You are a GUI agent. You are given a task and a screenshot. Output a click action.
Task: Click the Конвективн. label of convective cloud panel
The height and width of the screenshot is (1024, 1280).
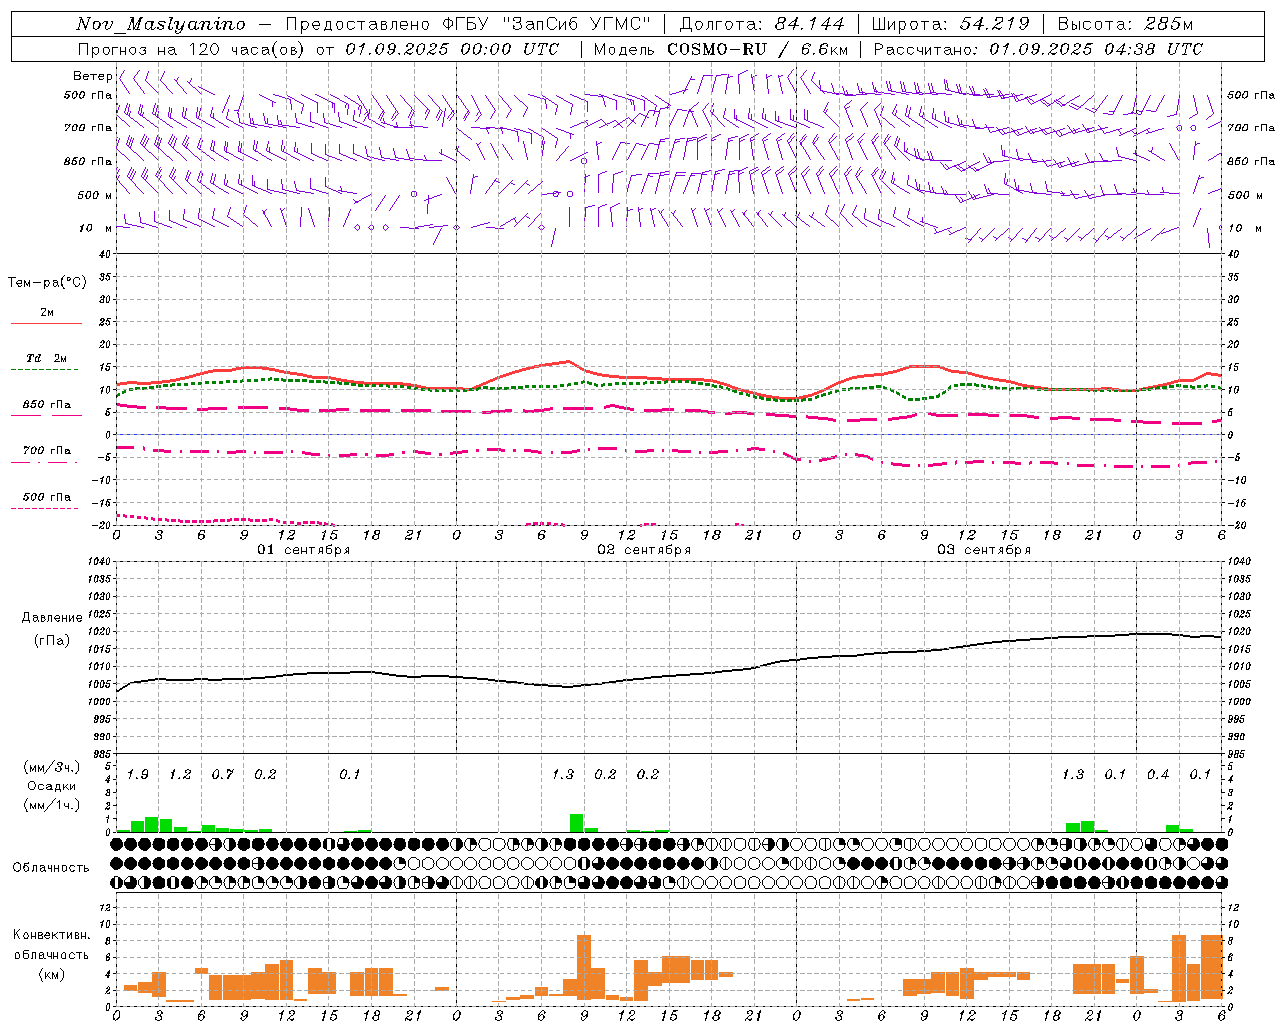52,935
